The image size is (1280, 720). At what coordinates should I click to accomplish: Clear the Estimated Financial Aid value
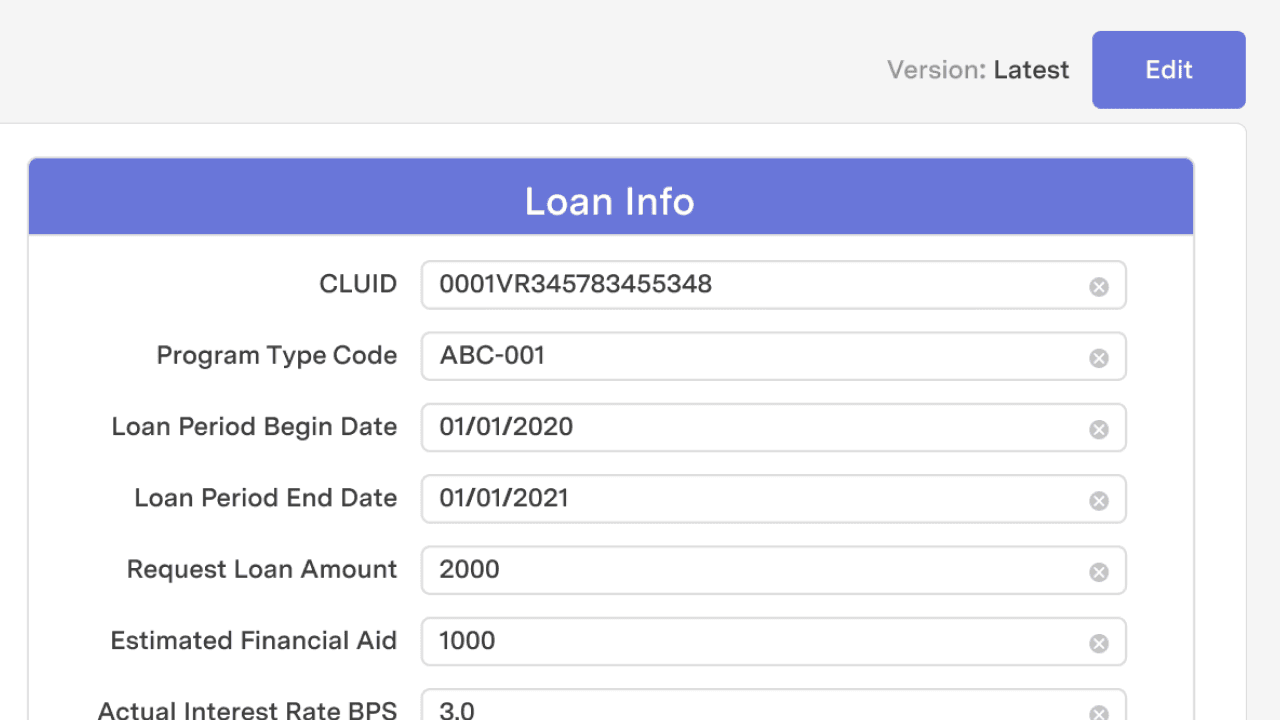point(1099,643)
